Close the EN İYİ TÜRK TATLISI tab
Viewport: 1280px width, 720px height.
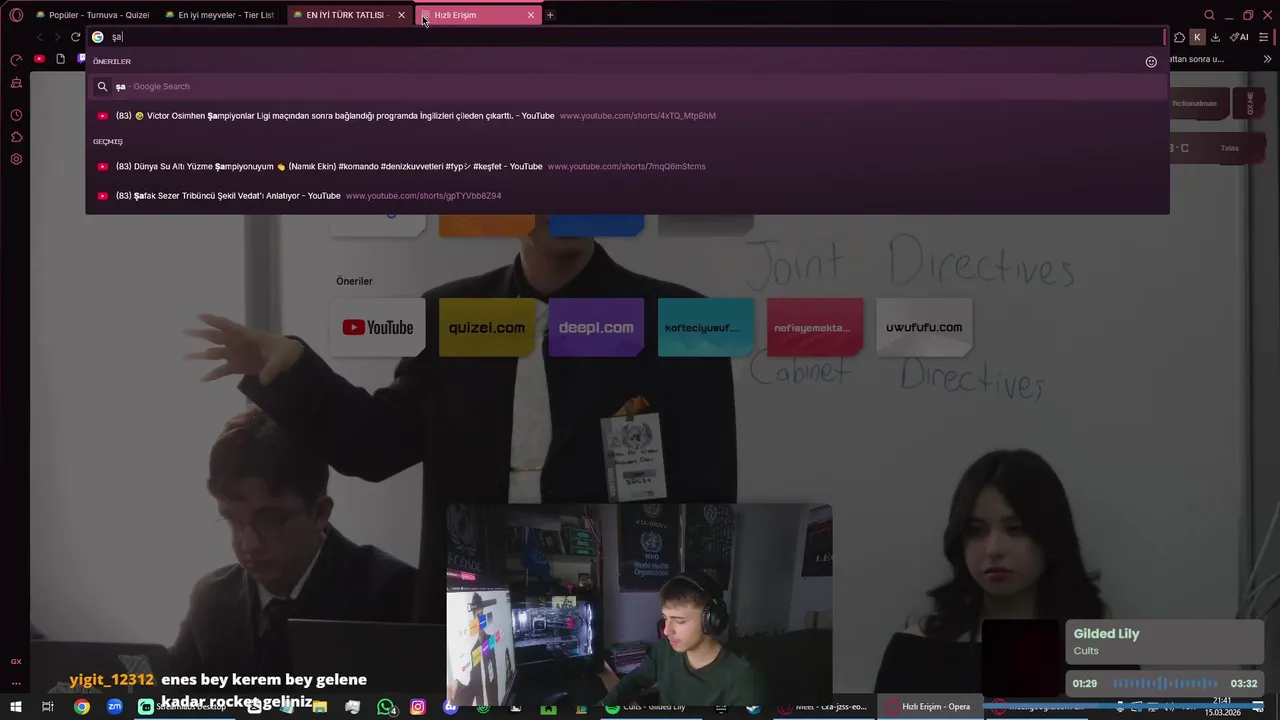pos(402,15)
